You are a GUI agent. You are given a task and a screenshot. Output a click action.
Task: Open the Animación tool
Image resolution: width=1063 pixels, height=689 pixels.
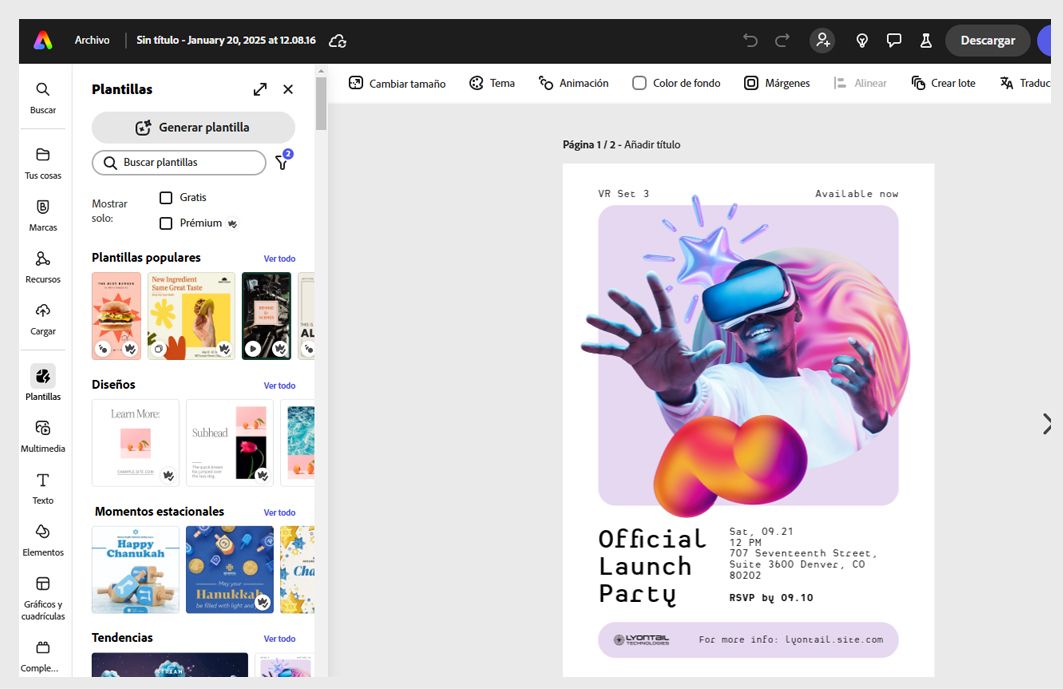click(573, 83)
